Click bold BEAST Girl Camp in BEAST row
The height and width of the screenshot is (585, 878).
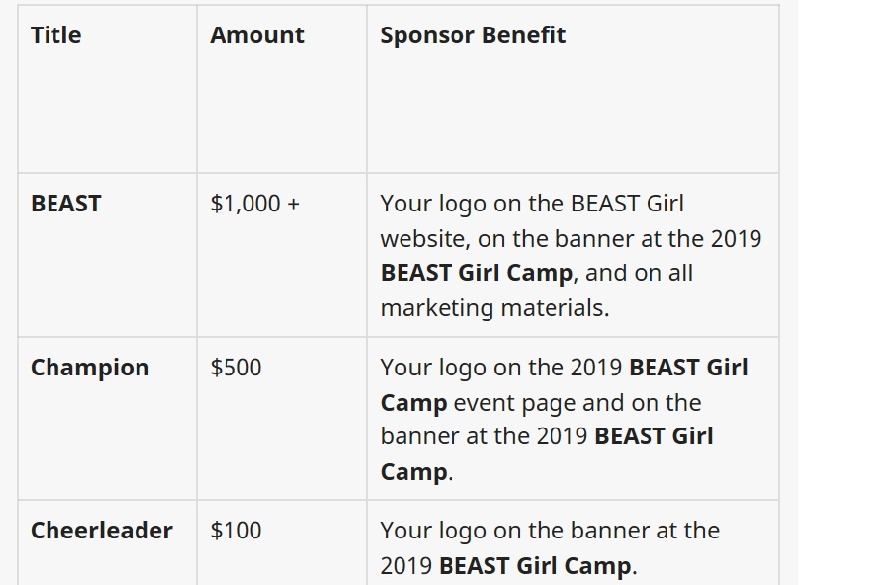point(477,273)
